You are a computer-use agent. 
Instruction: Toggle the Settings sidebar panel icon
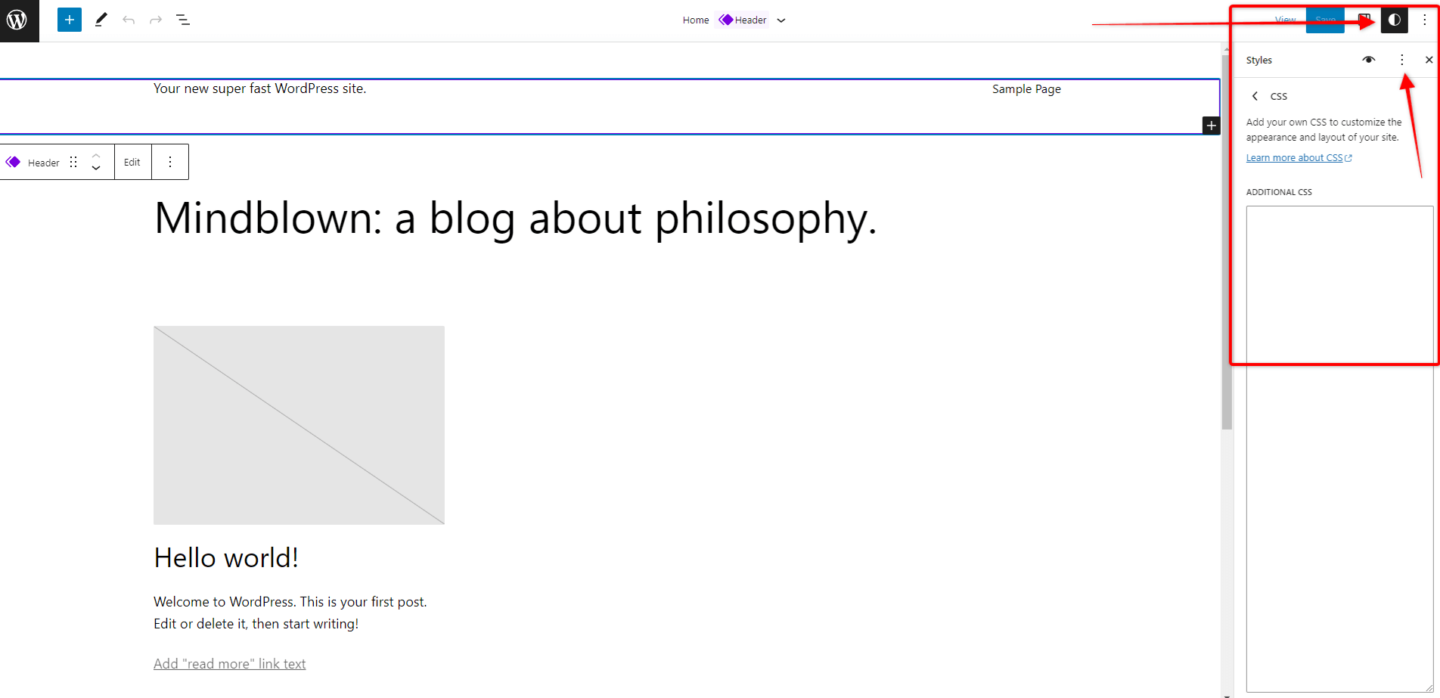[x=1365, y=20]
